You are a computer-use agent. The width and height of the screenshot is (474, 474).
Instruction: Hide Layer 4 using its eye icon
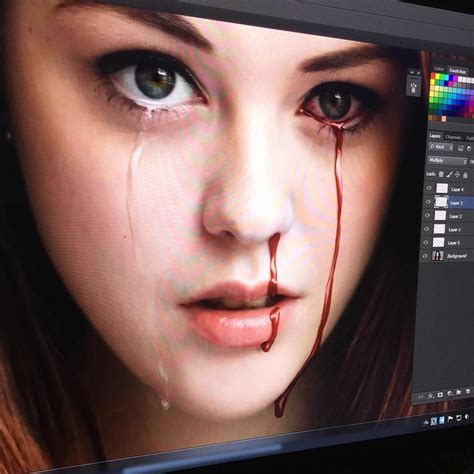point(429,188)
